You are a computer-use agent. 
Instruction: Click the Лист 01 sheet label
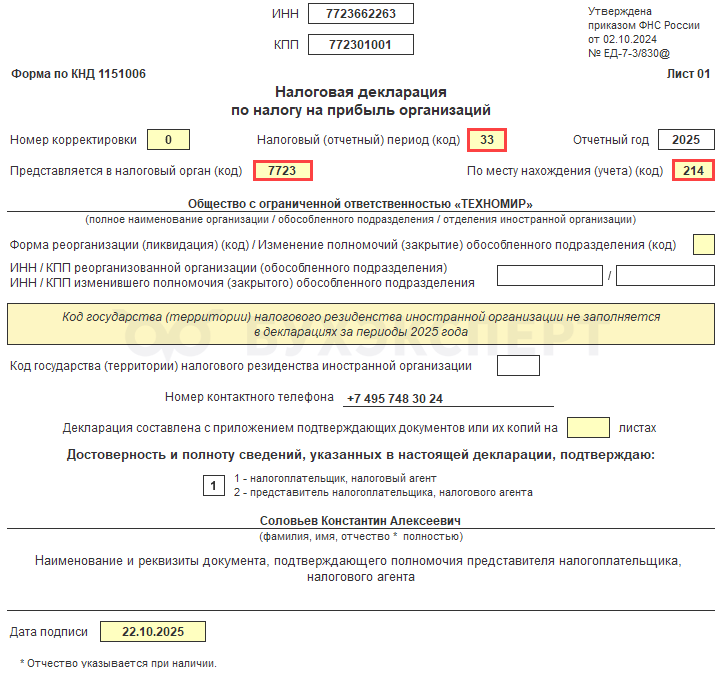pyautogui.click(x=688, y=74)
